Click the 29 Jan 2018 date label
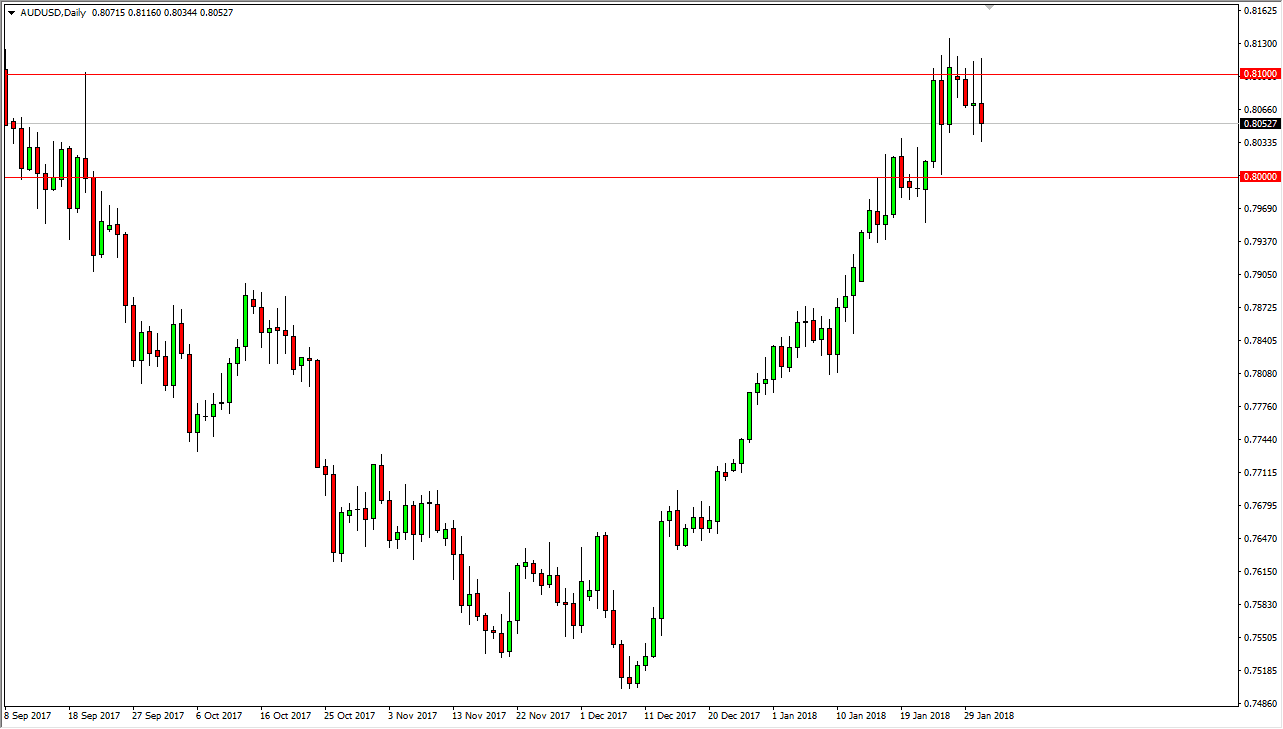Image resolution: width=1283 pixels, height=729 pixels. [990, 716]
